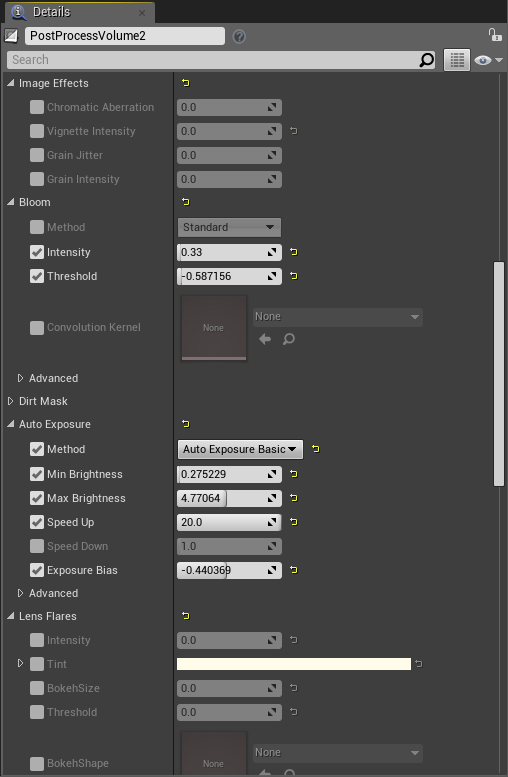Expand the Dirt Mask section
The height and width of the screenshot is (777, 508).
point(10,401)
